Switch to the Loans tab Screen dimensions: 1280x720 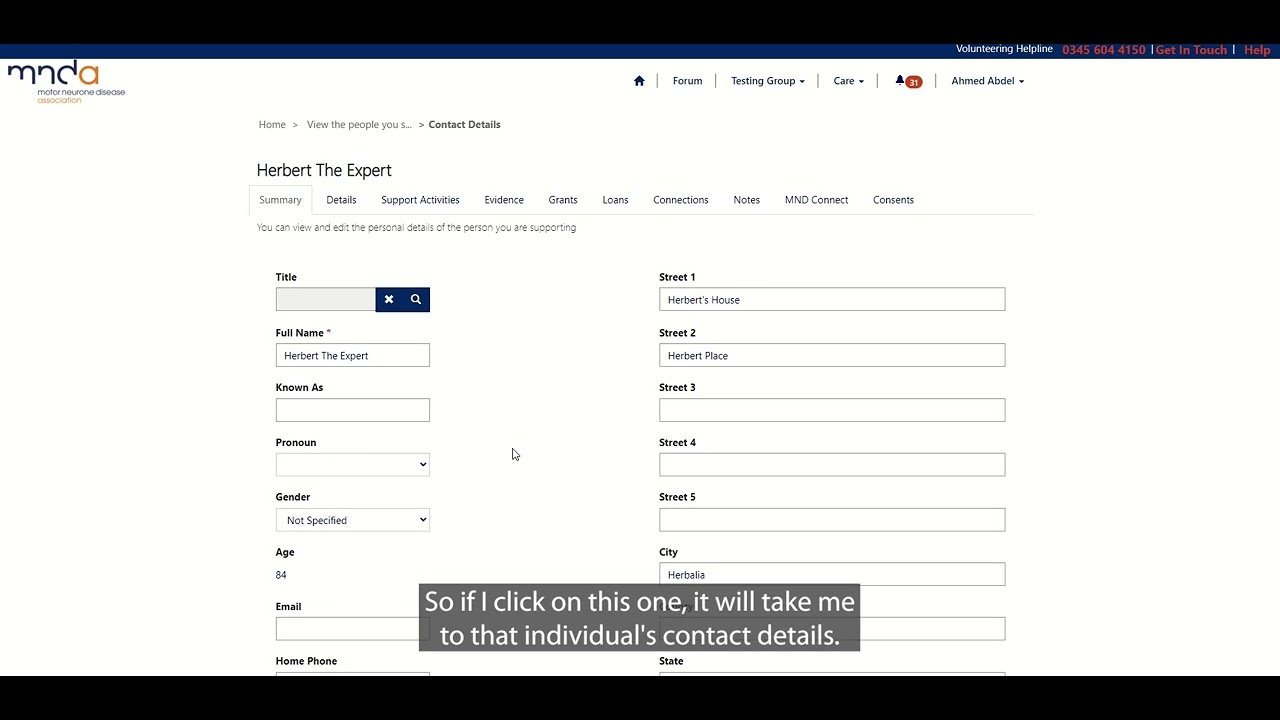[x=615, y=200]
